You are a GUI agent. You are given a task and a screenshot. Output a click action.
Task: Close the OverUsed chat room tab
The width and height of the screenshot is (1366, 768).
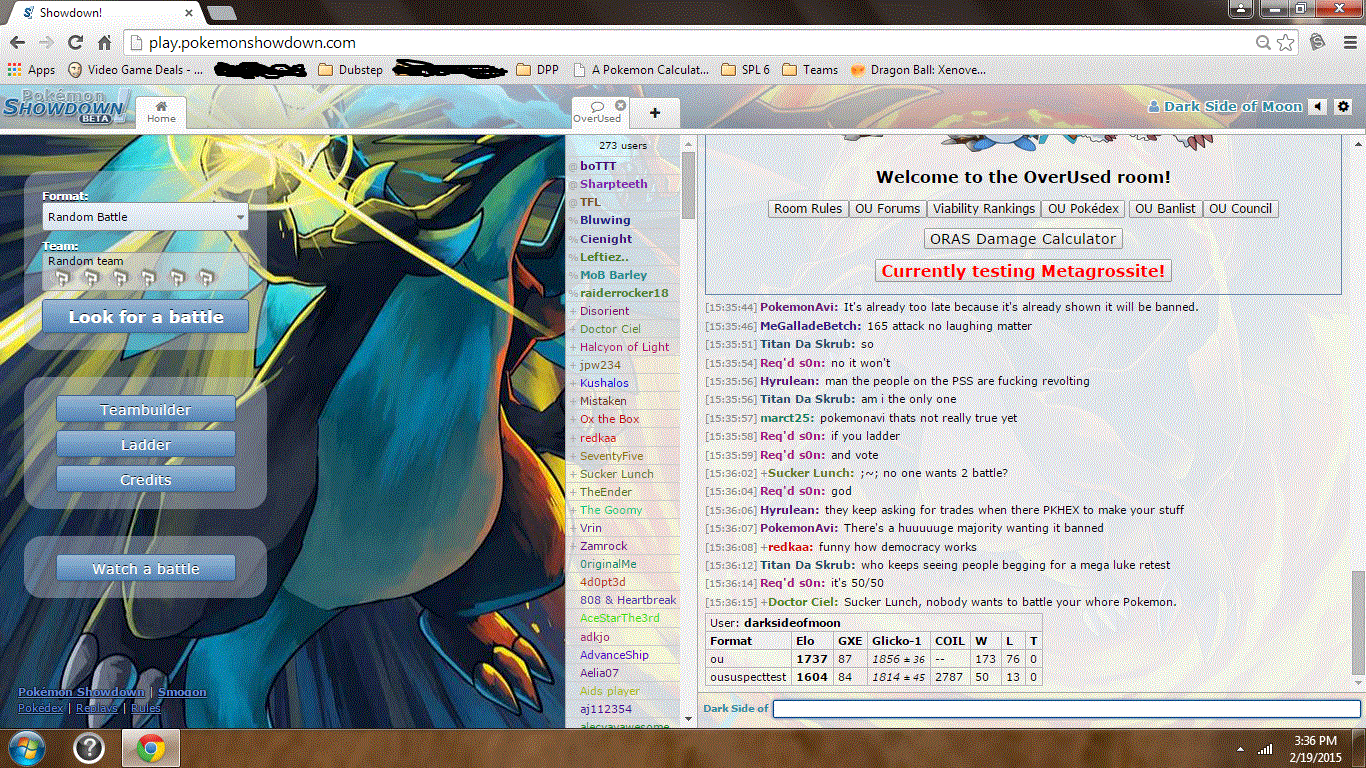[x=620, y=105]
